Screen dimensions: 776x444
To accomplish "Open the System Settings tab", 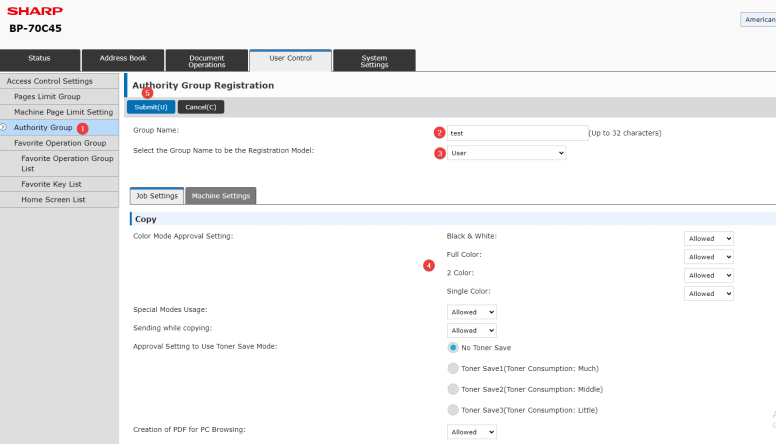I will tap(374, 61).
